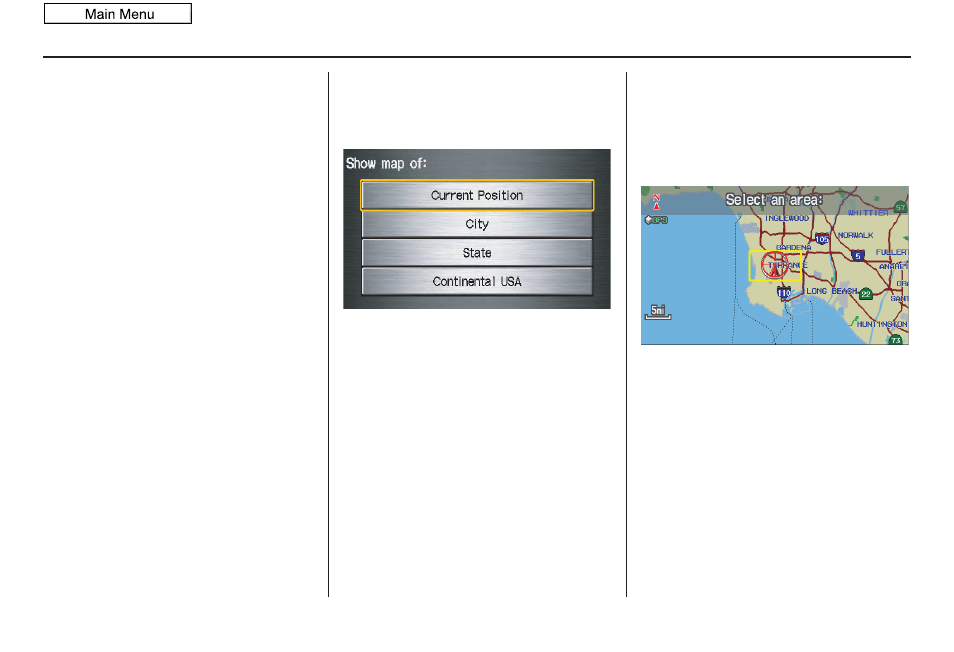Click the north-pointing compass indicator
The image size is (954, 652).
tap(658, 199)
